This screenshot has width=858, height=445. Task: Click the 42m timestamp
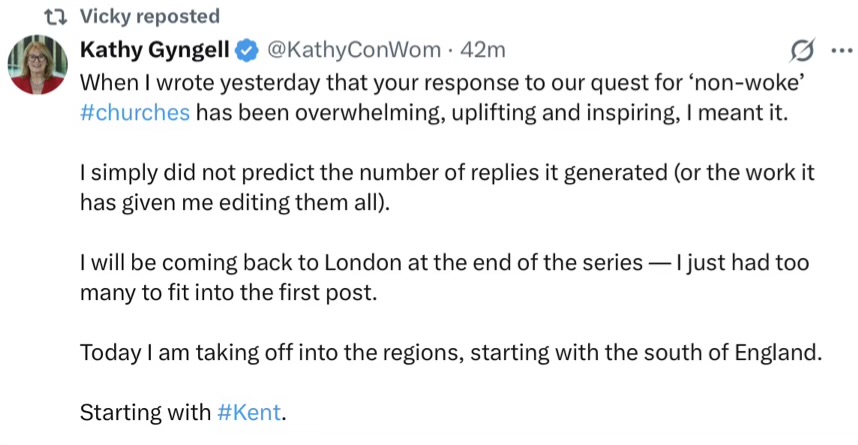click(x=482, y=49)
